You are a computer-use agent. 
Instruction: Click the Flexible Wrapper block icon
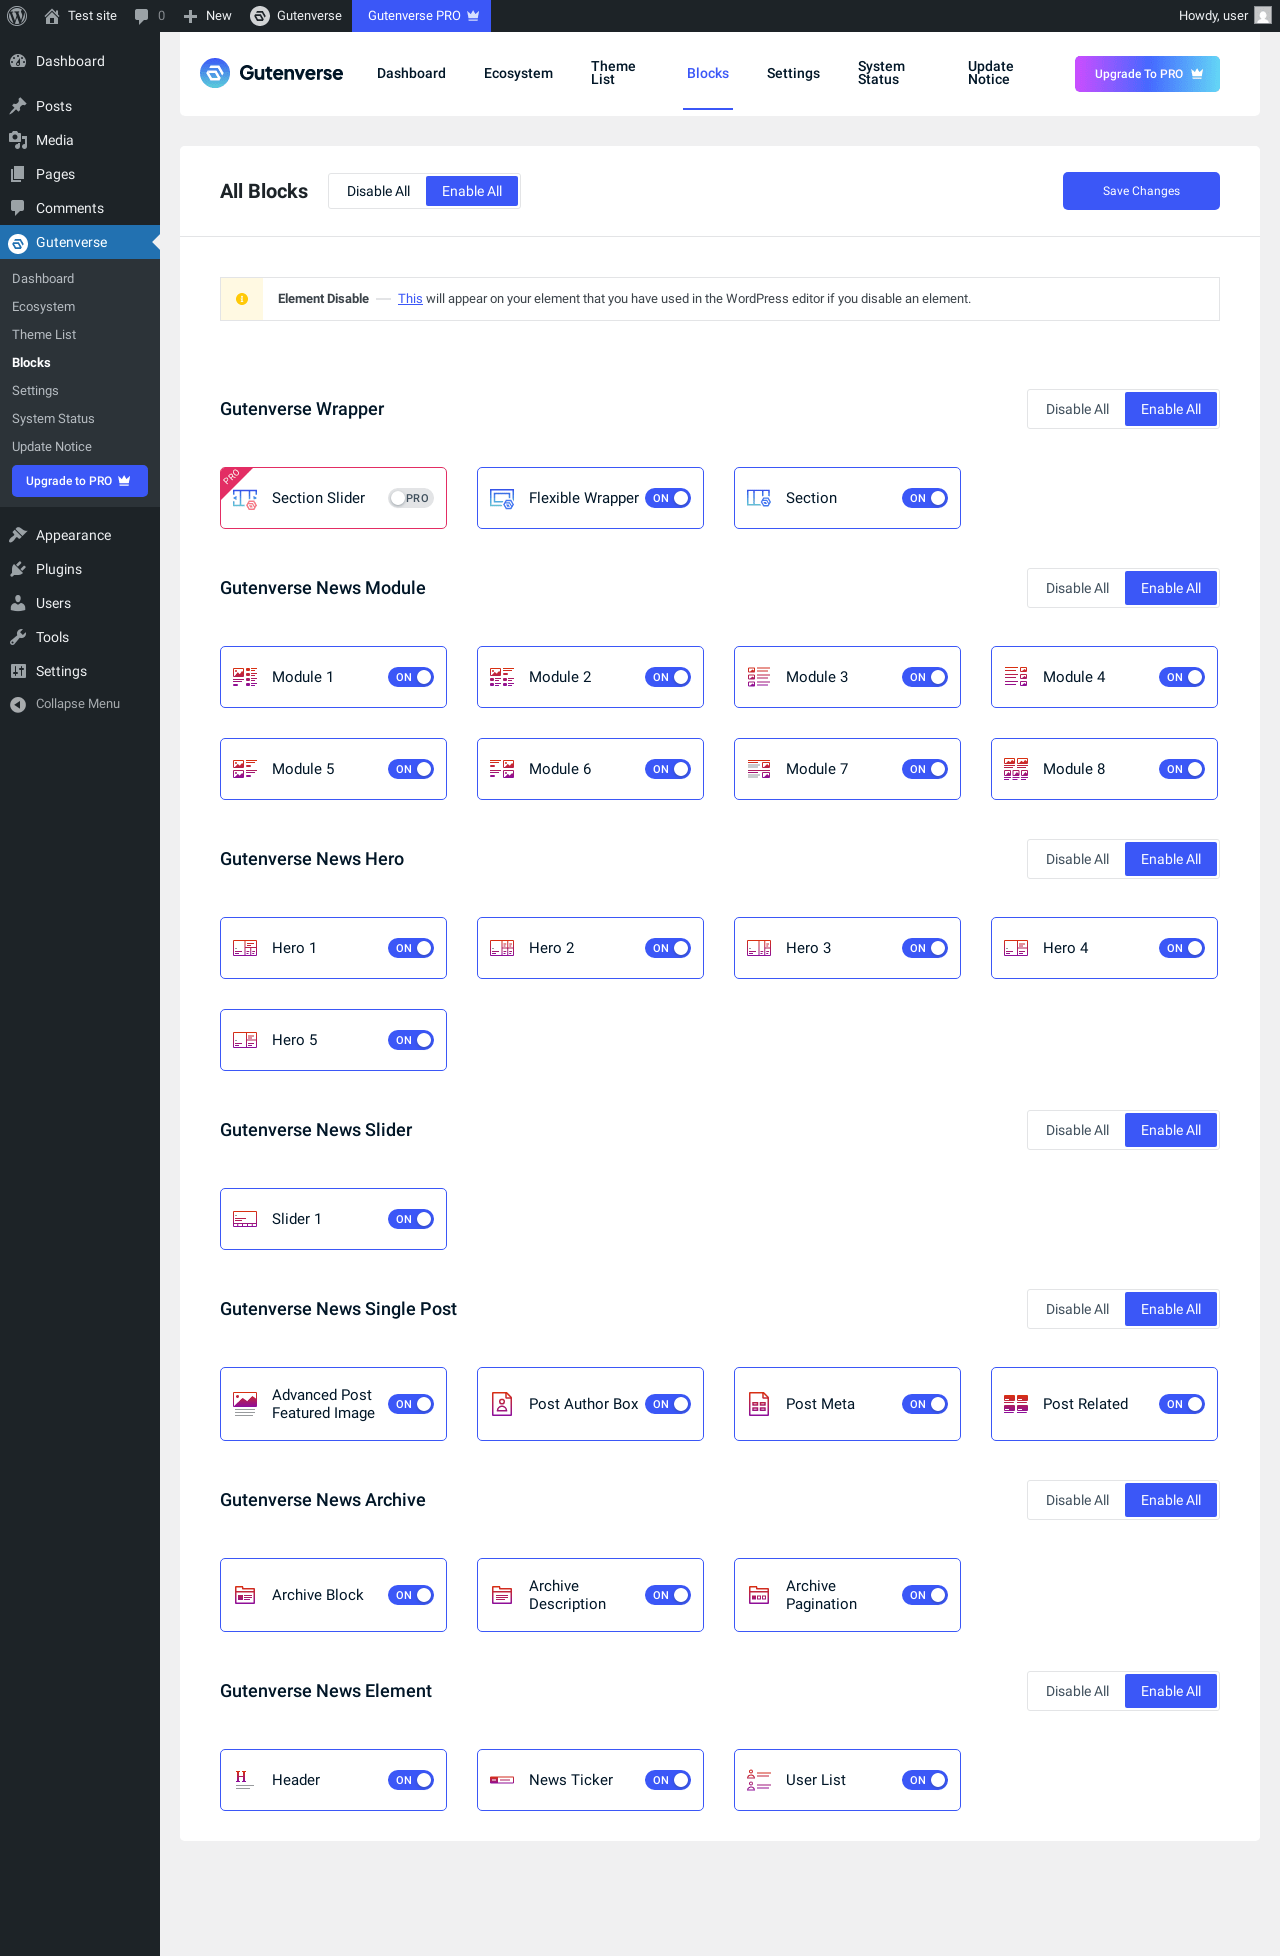pyautogui.click(x=502, y=499)
